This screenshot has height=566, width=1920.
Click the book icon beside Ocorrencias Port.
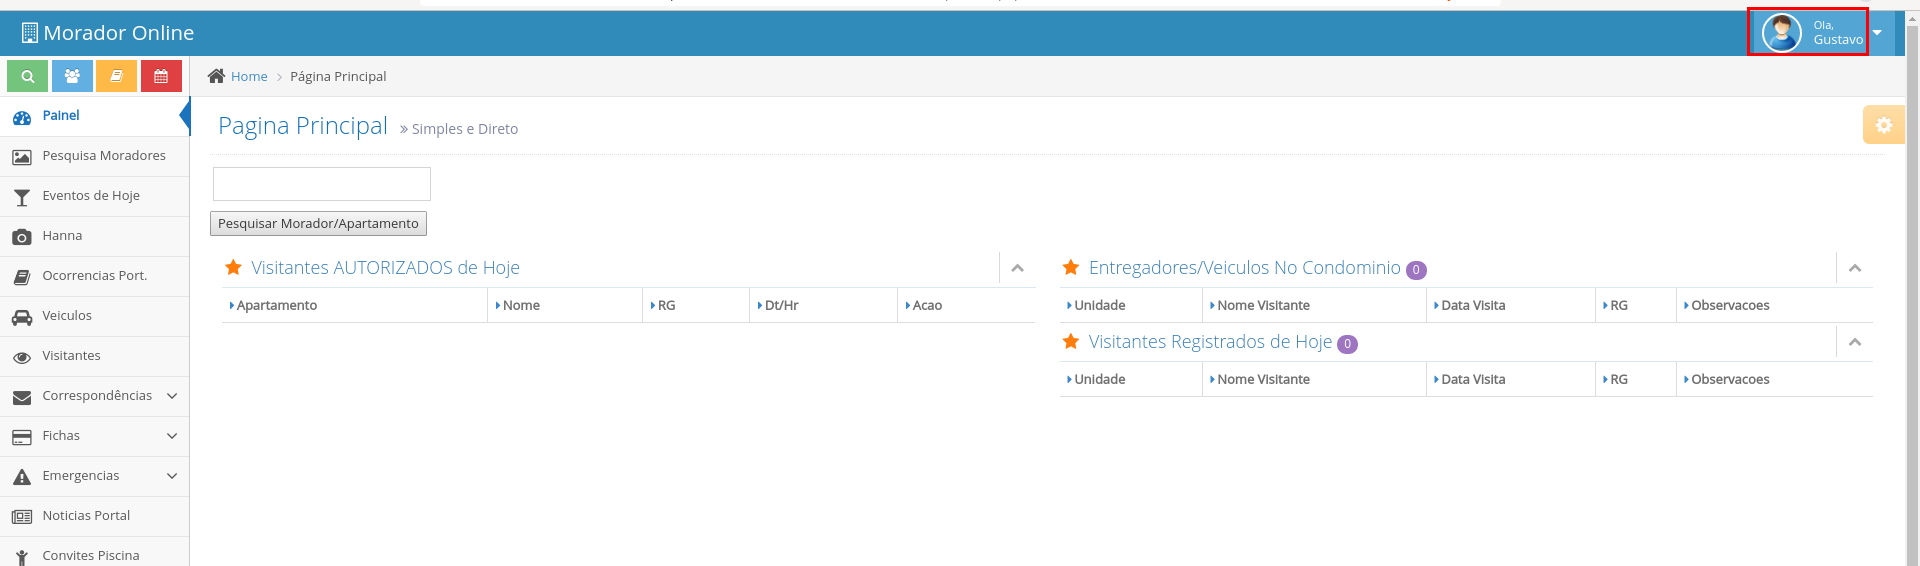[22, 277]
